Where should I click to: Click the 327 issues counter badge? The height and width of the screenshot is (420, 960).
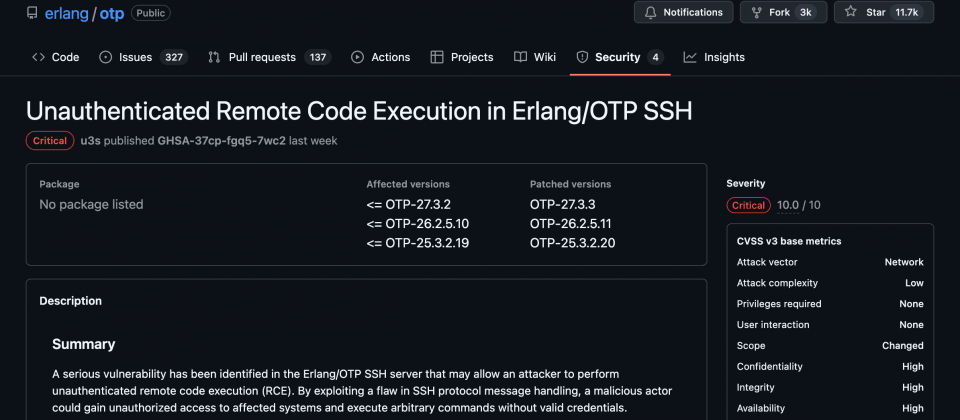[x=174, y=57]
